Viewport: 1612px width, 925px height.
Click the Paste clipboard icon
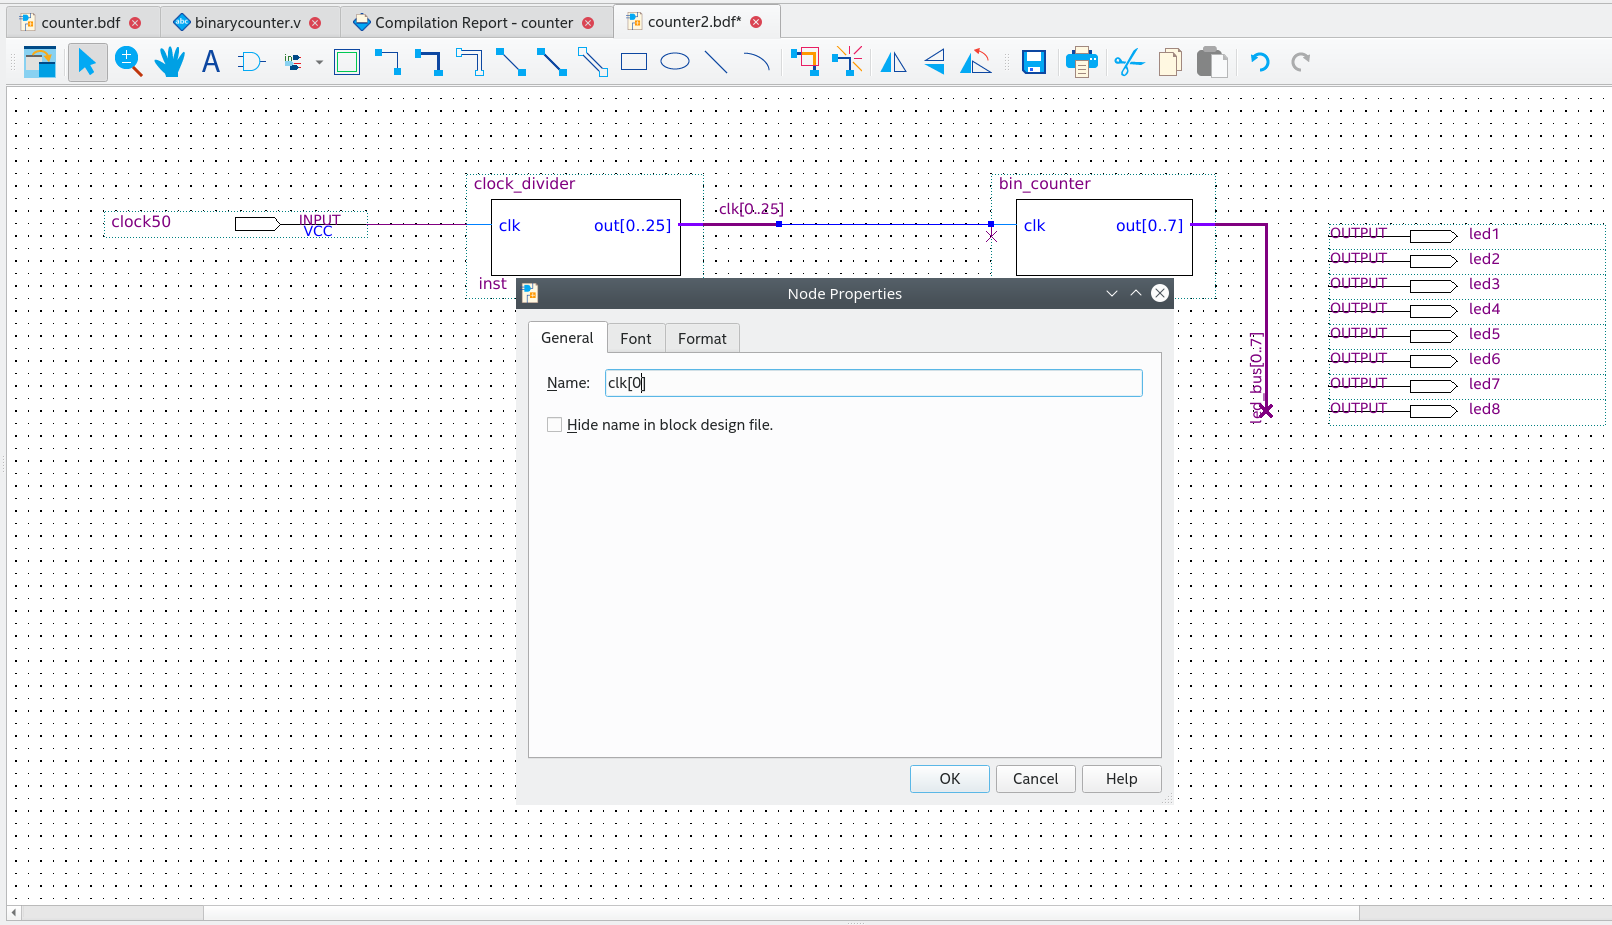point(1212,62)
